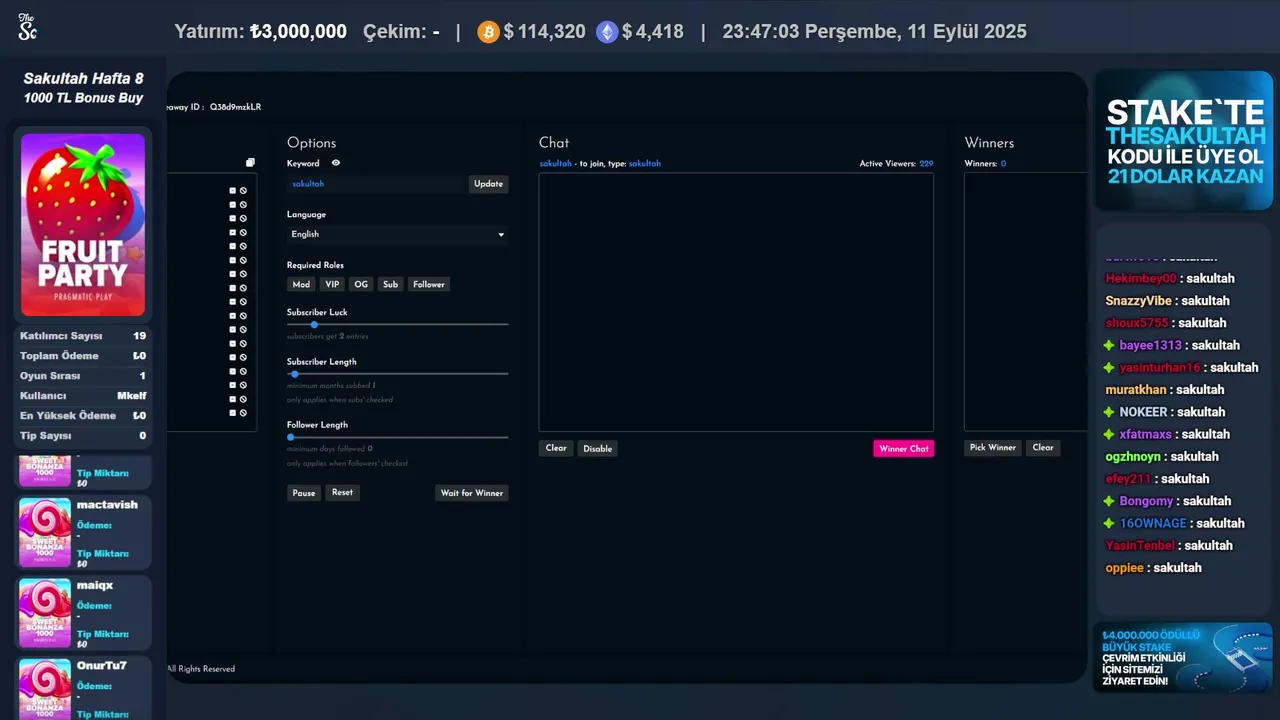Click the Yatırım ₺3,000,000 text
This screenshot has height=720, width=1280.
pyautogui.click(x=260, y=32)
